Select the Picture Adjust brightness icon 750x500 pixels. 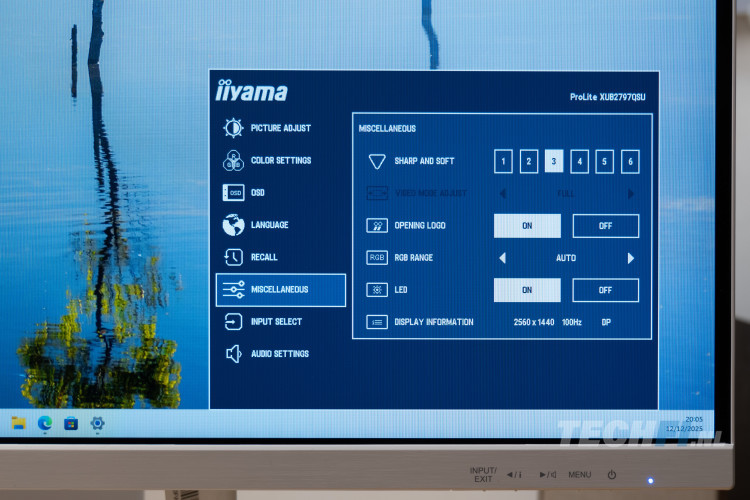(x=233, y=128)
